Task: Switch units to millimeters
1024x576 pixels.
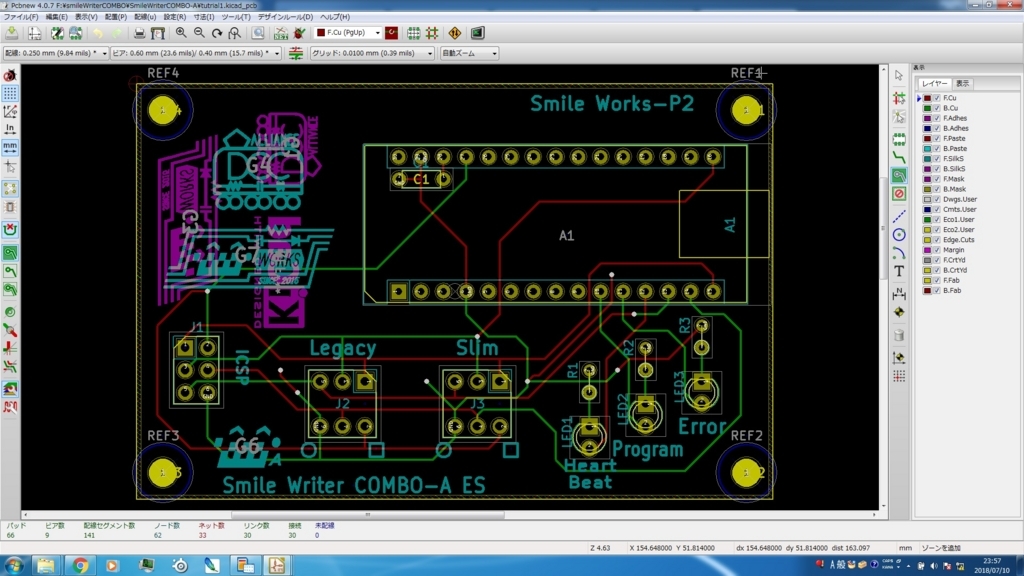Action: 10,147
